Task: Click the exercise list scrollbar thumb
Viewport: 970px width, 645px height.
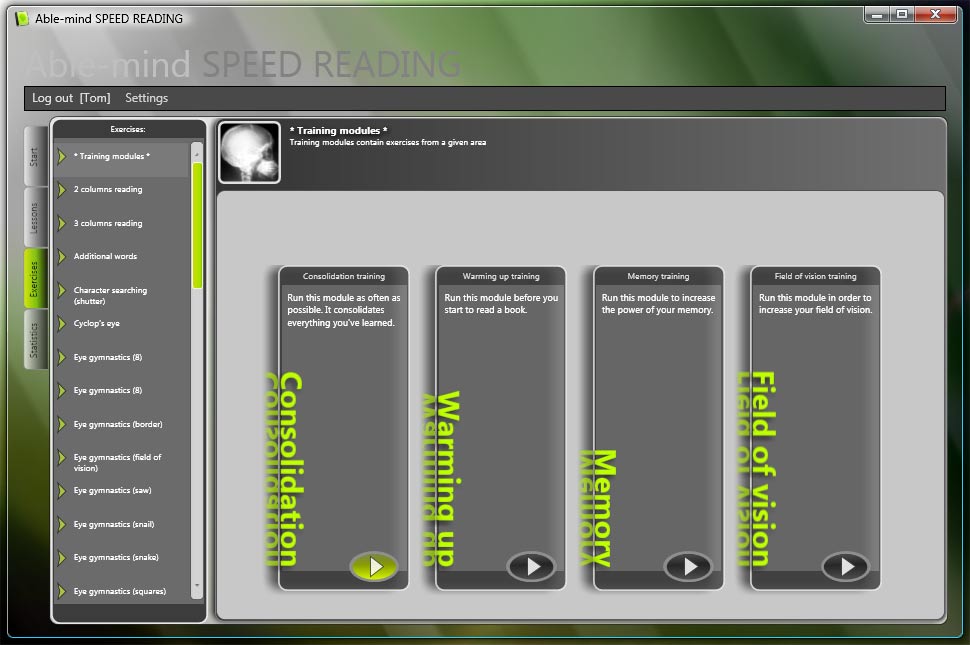Action: (x=197, y=225)
